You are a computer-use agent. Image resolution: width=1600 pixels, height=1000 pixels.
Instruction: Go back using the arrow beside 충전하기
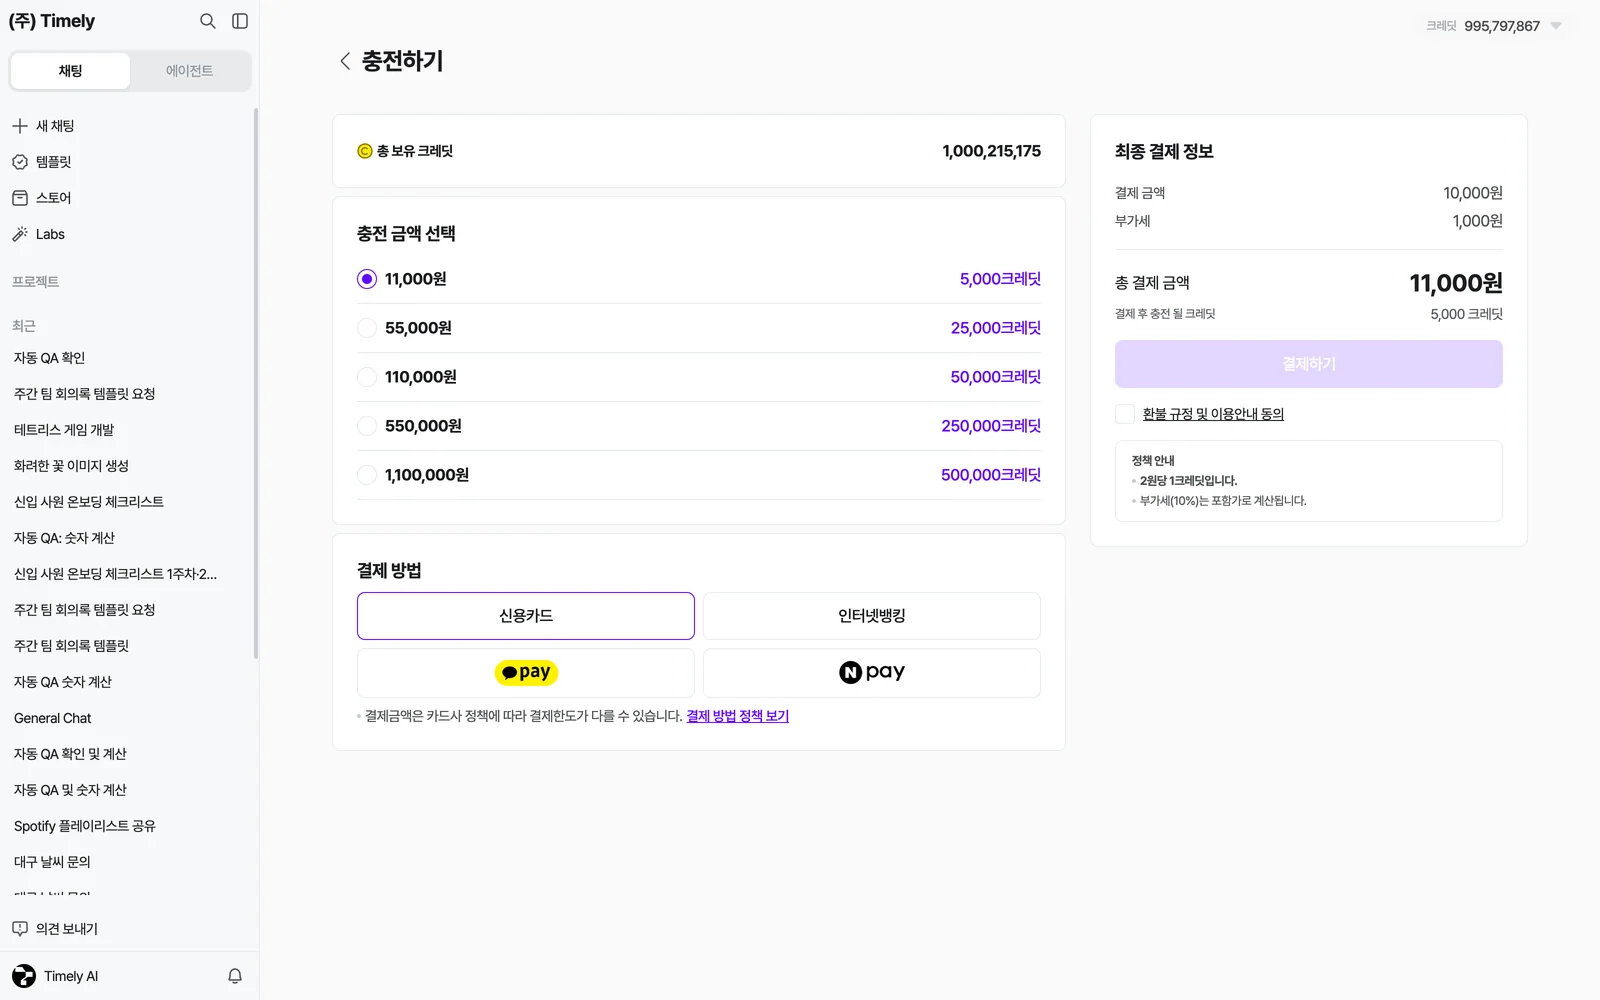click(x=345, y=61)
